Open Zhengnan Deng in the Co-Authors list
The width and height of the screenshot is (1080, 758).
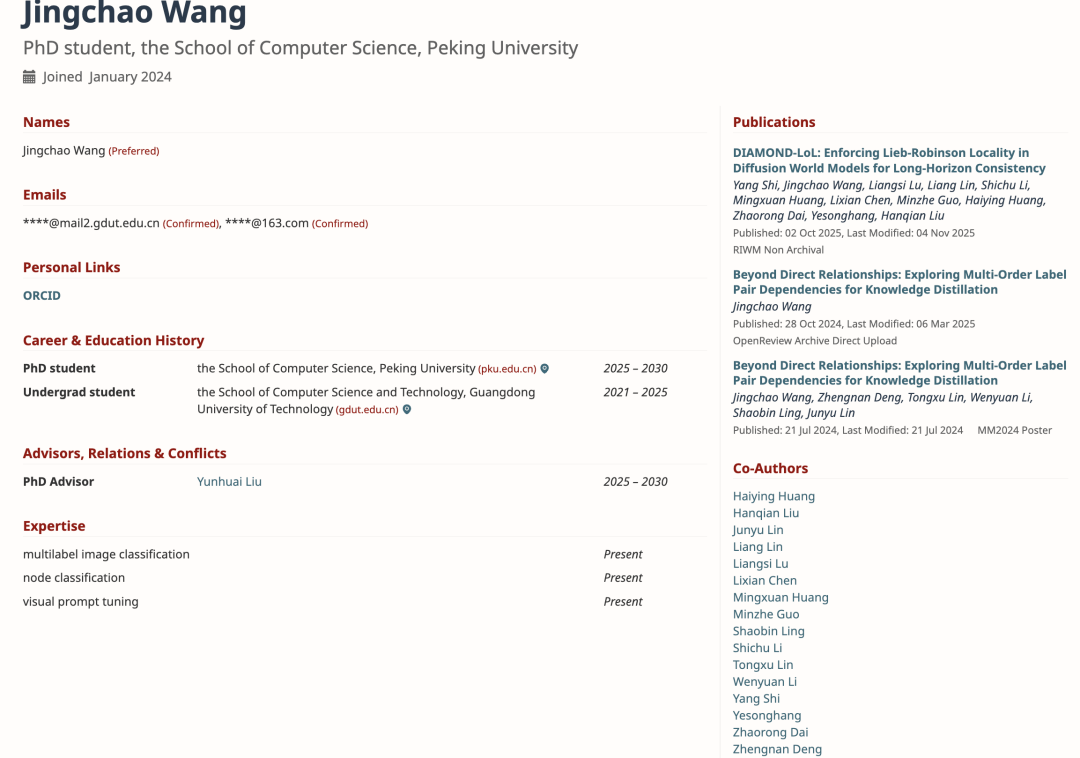coord(777,749)
